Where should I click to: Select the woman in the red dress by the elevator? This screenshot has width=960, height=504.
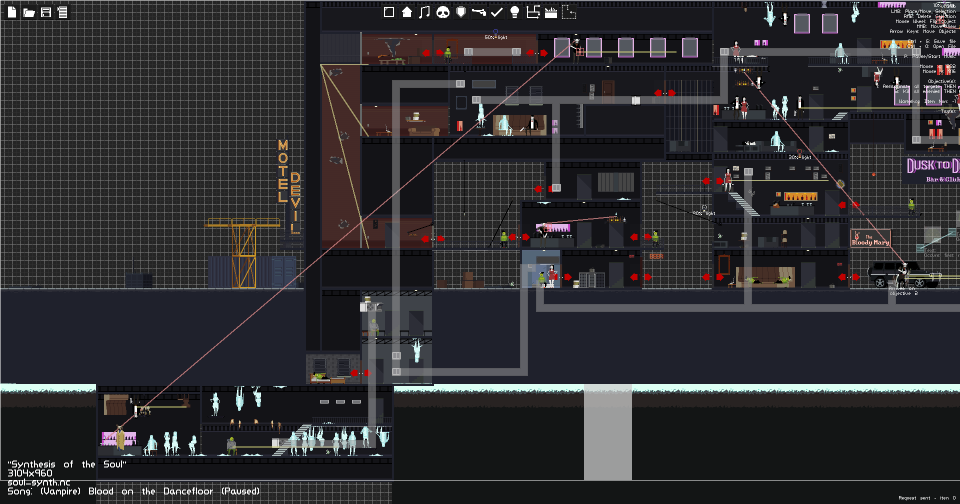[x=551, y=276]
